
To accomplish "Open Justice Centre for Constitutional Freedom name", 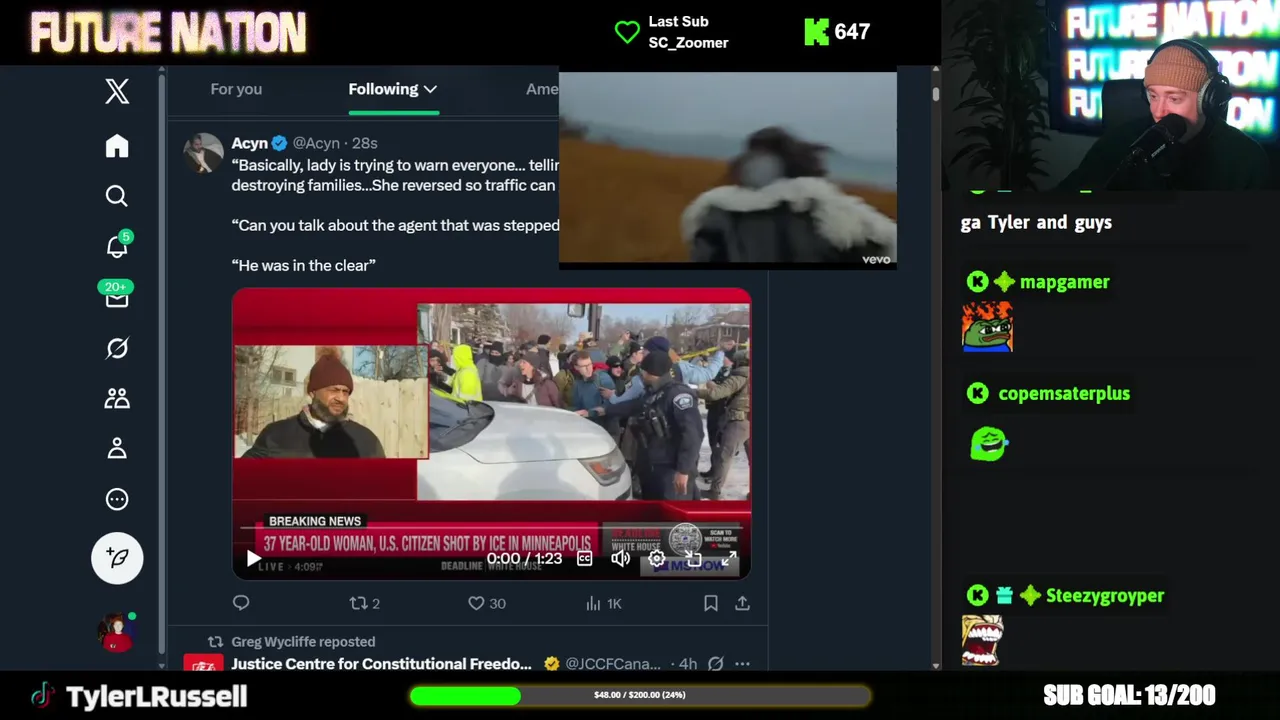I will pyautogui.click(x=381, y=664).
